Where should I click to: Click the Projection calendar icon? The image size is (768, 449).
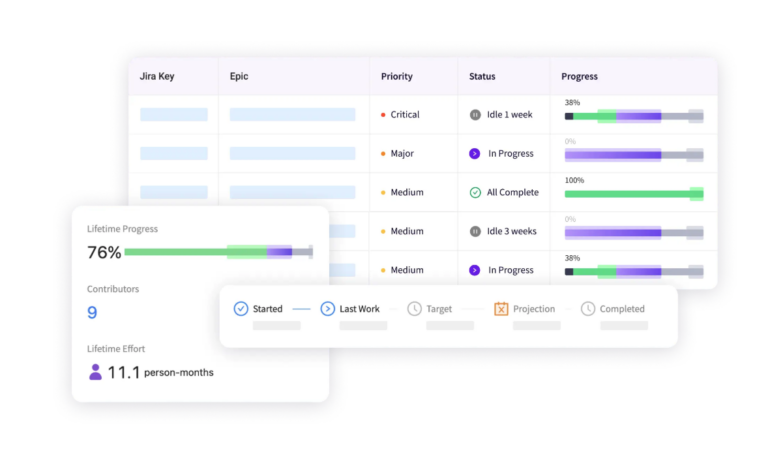501,309
